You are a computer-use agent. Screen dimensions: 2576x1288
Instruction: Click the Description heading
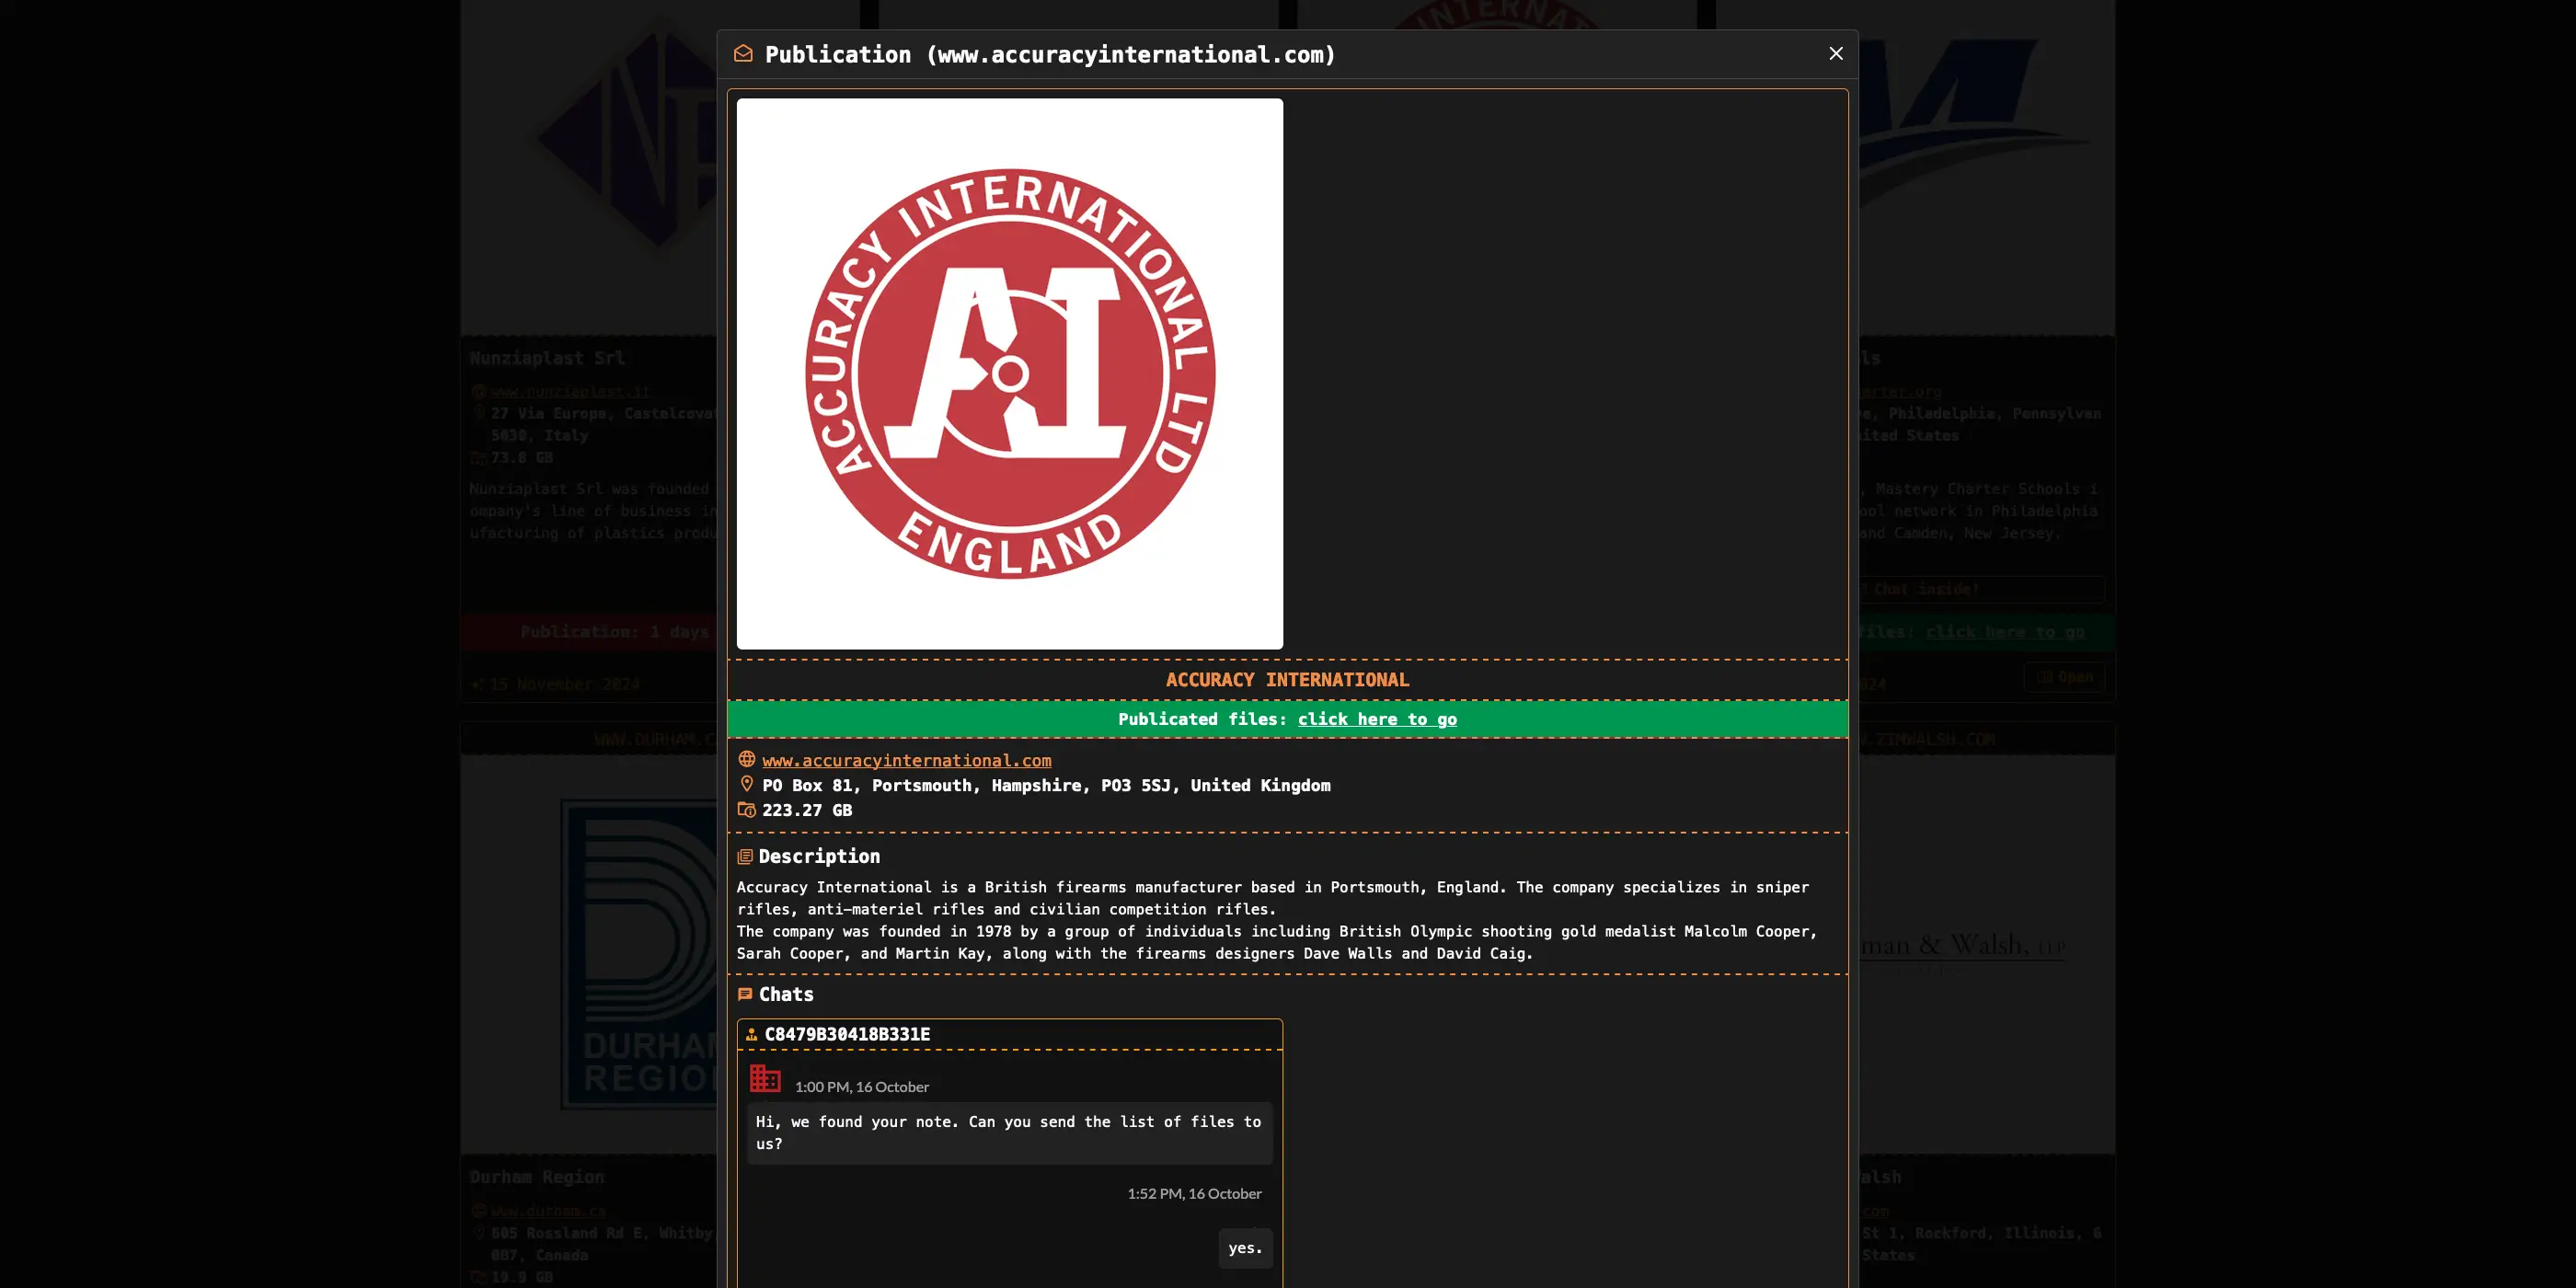pos(819,856)
